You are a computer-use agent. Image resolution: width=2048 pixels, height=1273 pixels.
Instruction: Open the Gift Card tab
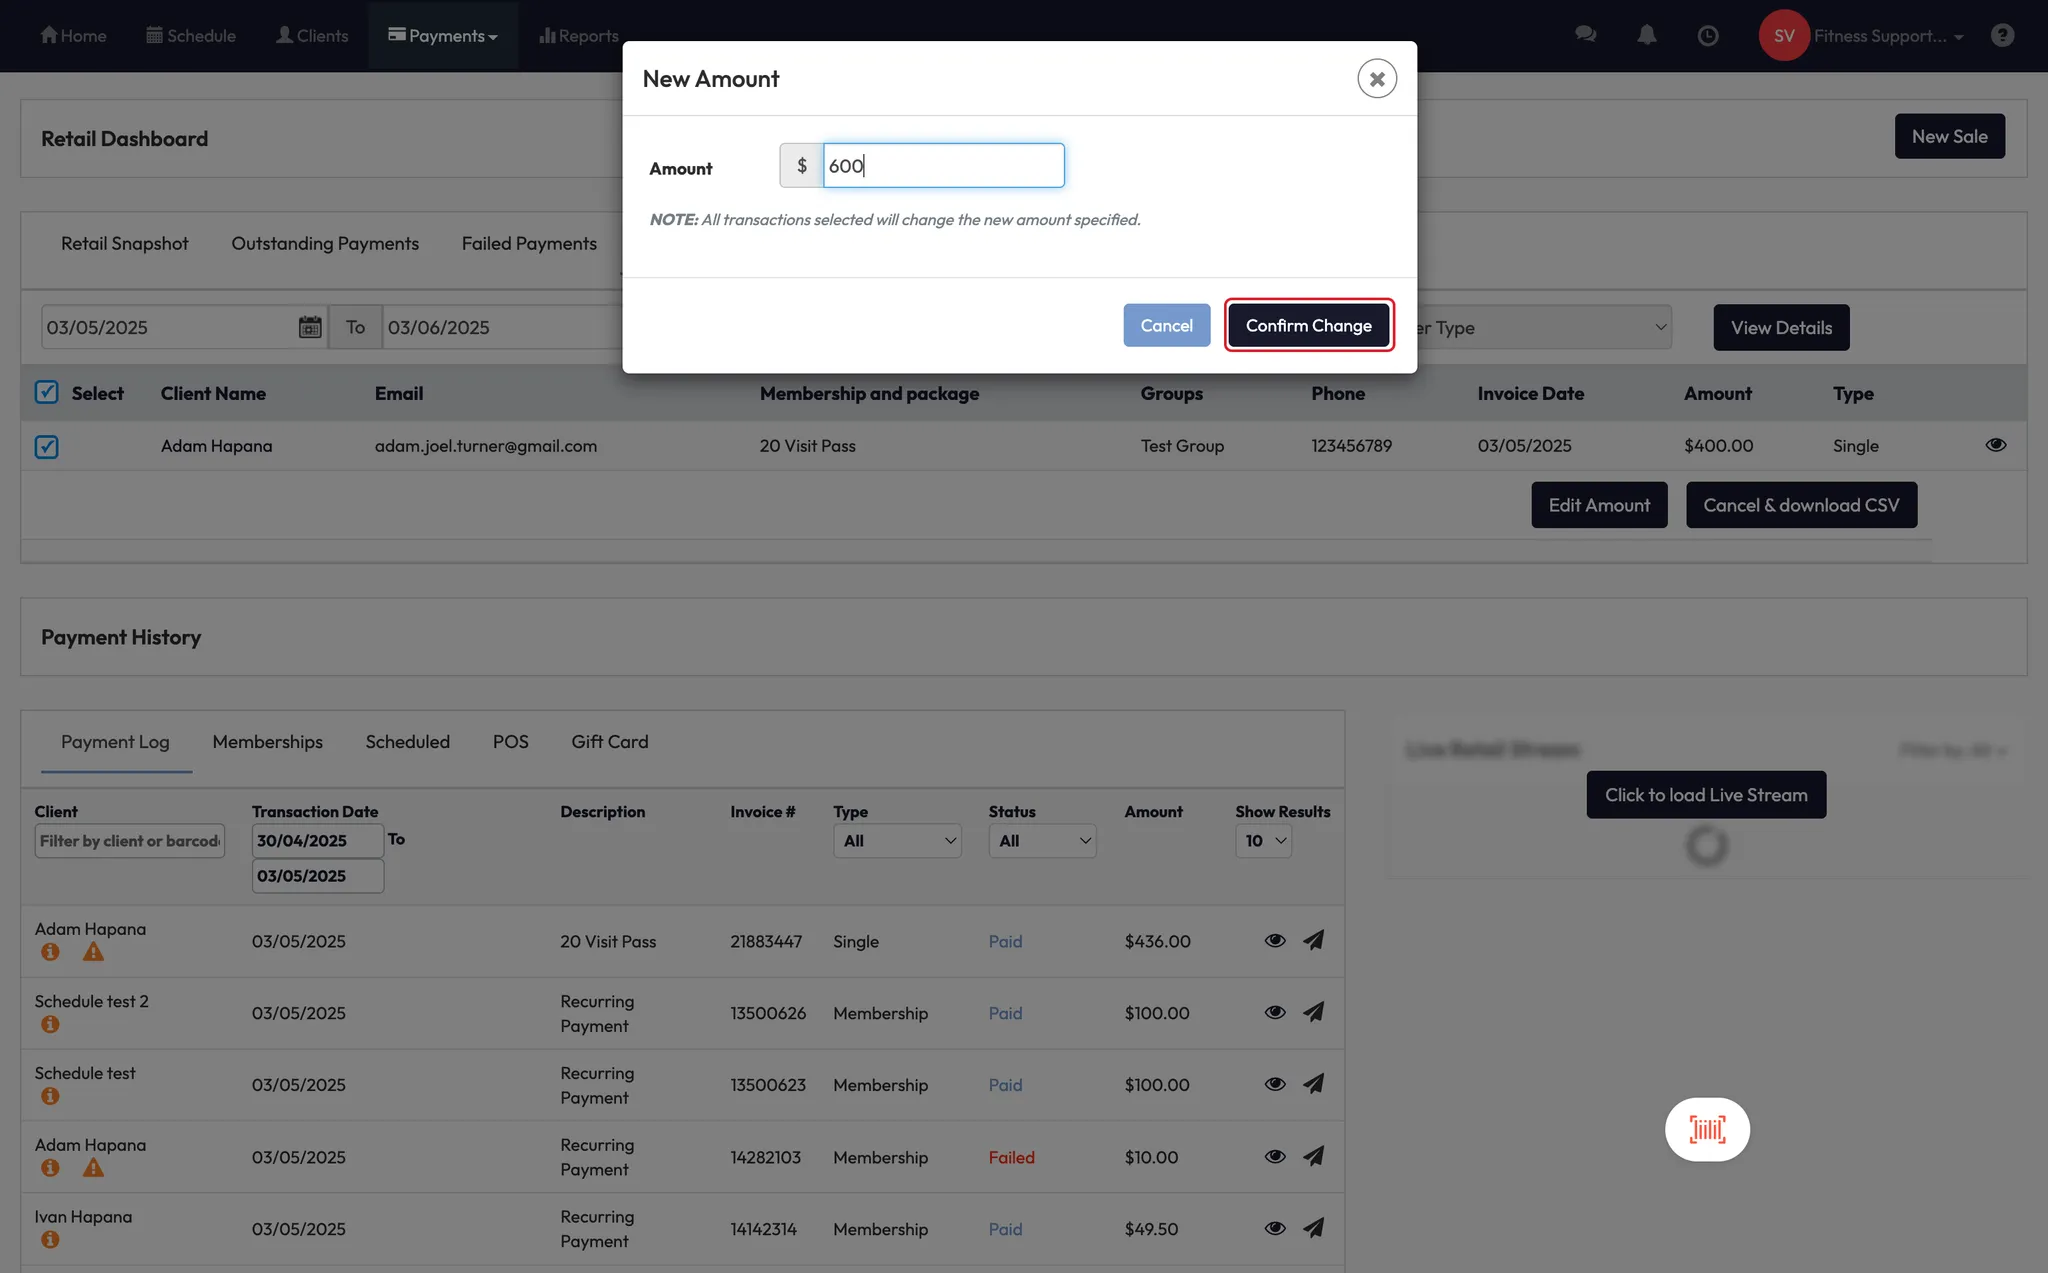609,742
